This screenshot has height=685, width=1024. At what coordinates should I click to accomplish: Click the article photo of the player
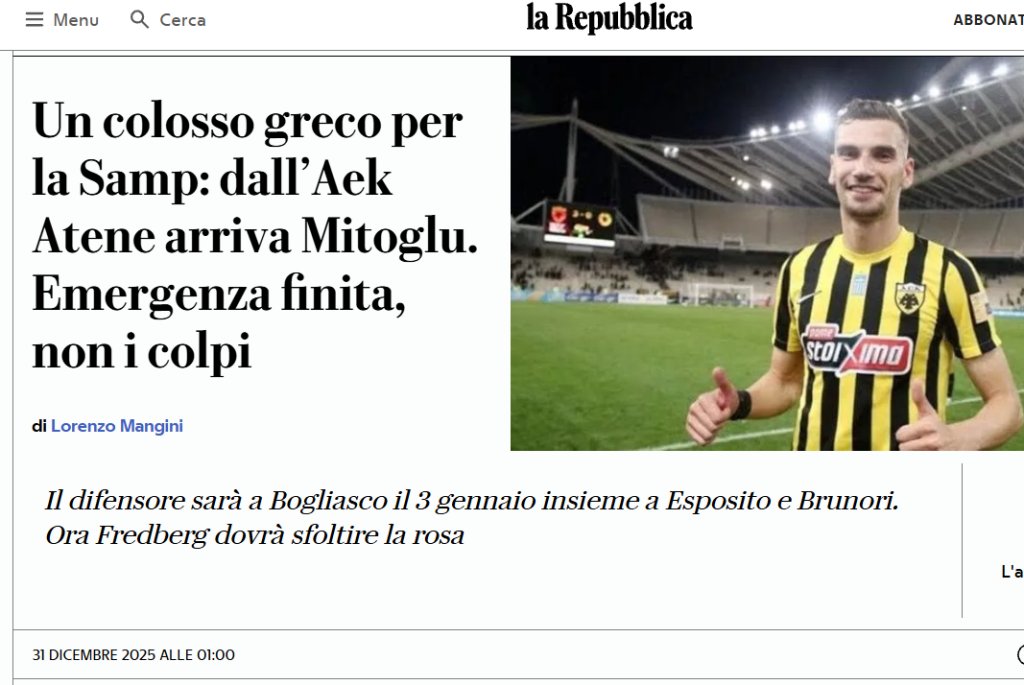(x=767, y=253)
